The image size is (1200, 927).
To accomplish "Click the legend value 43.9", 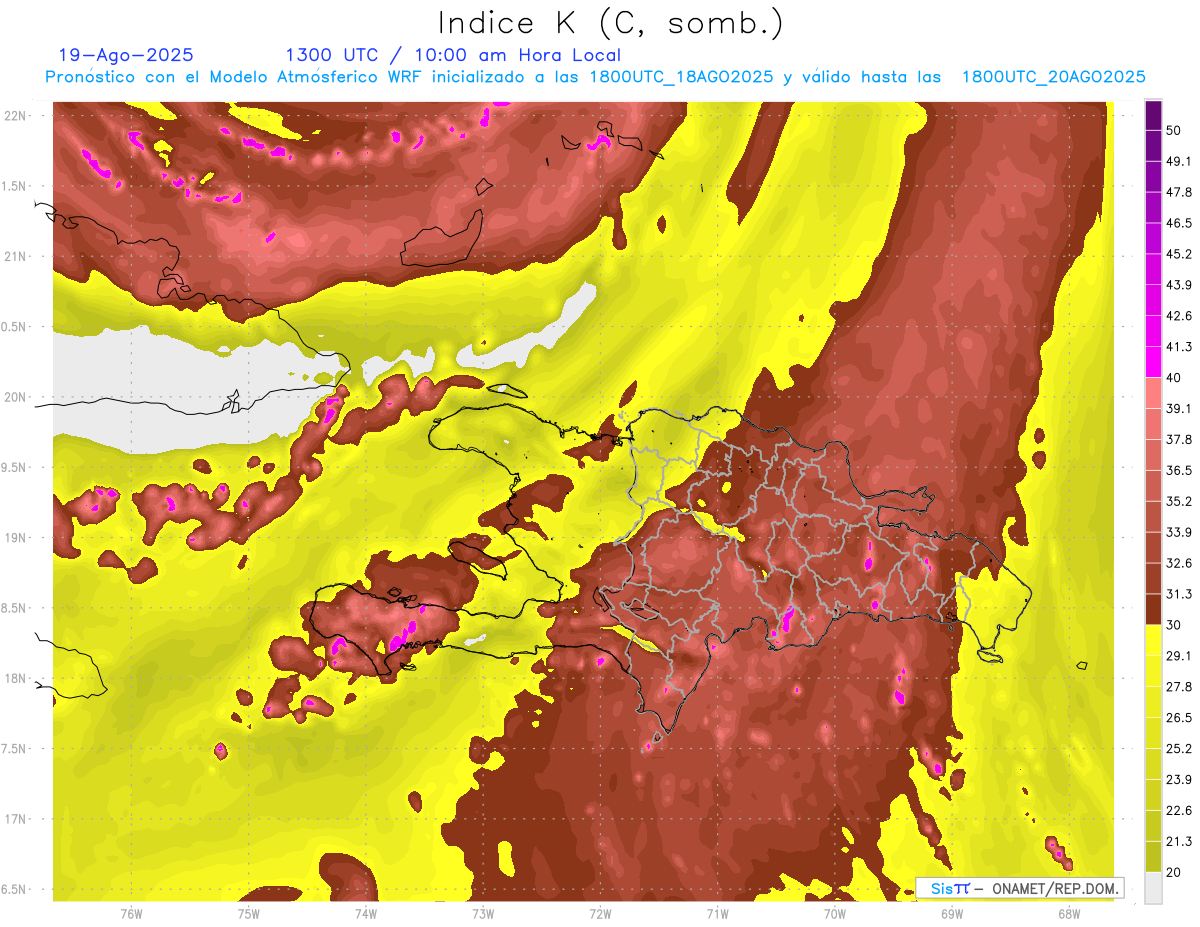I will [1178, 285].
